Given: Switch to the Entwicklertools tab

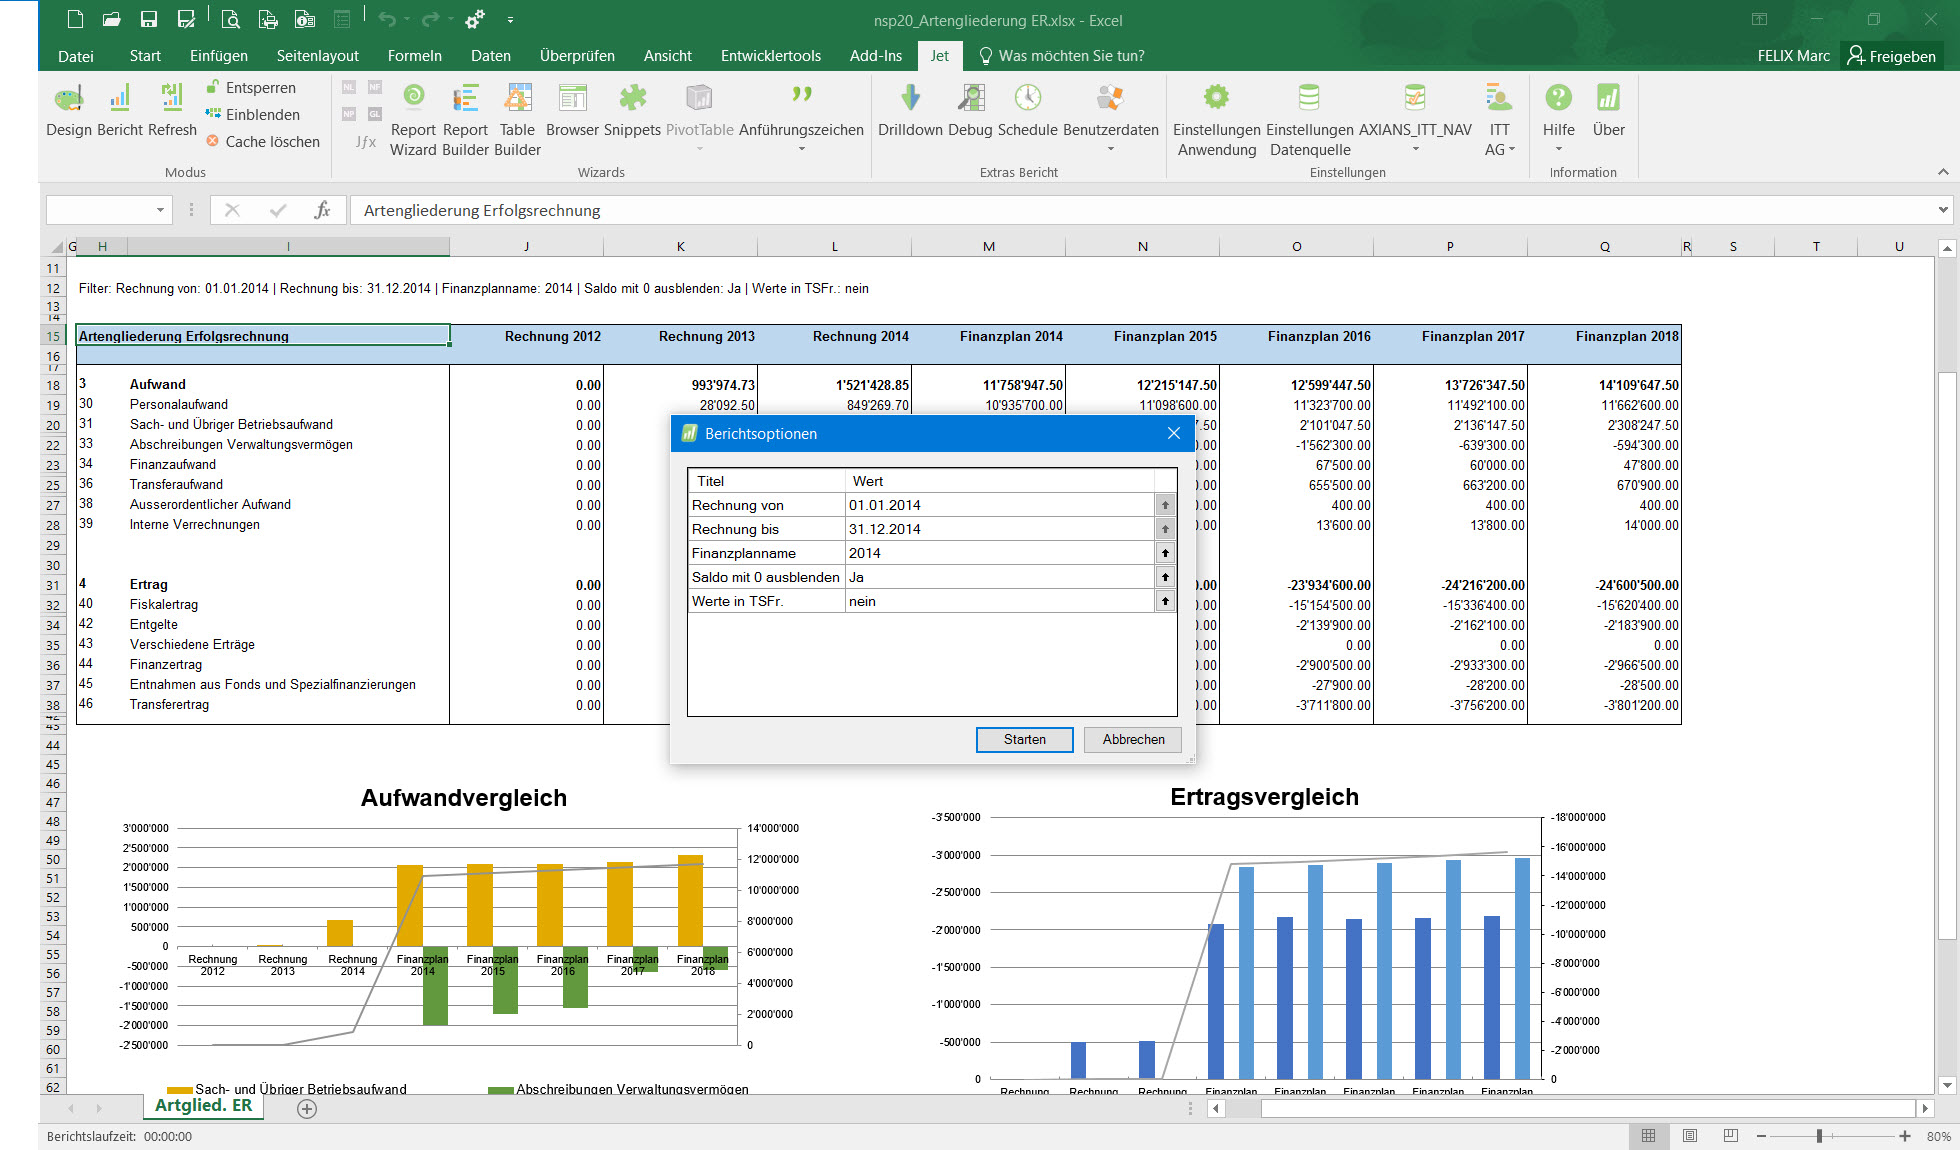Looking at the screenshot, I should tap(771, 56).
